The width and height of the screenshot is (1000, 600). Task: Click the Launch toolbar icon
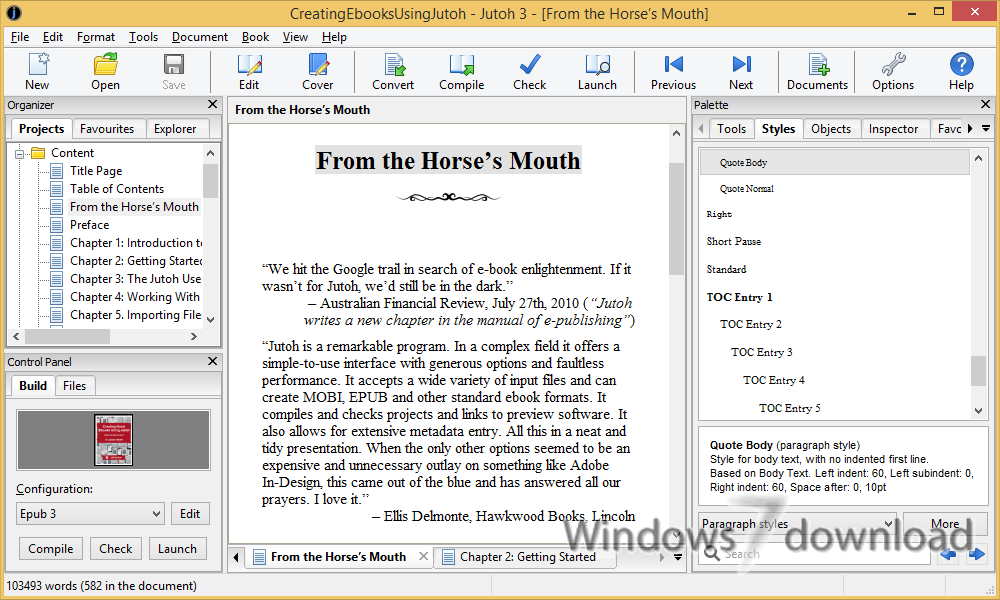tap(598, 71)
